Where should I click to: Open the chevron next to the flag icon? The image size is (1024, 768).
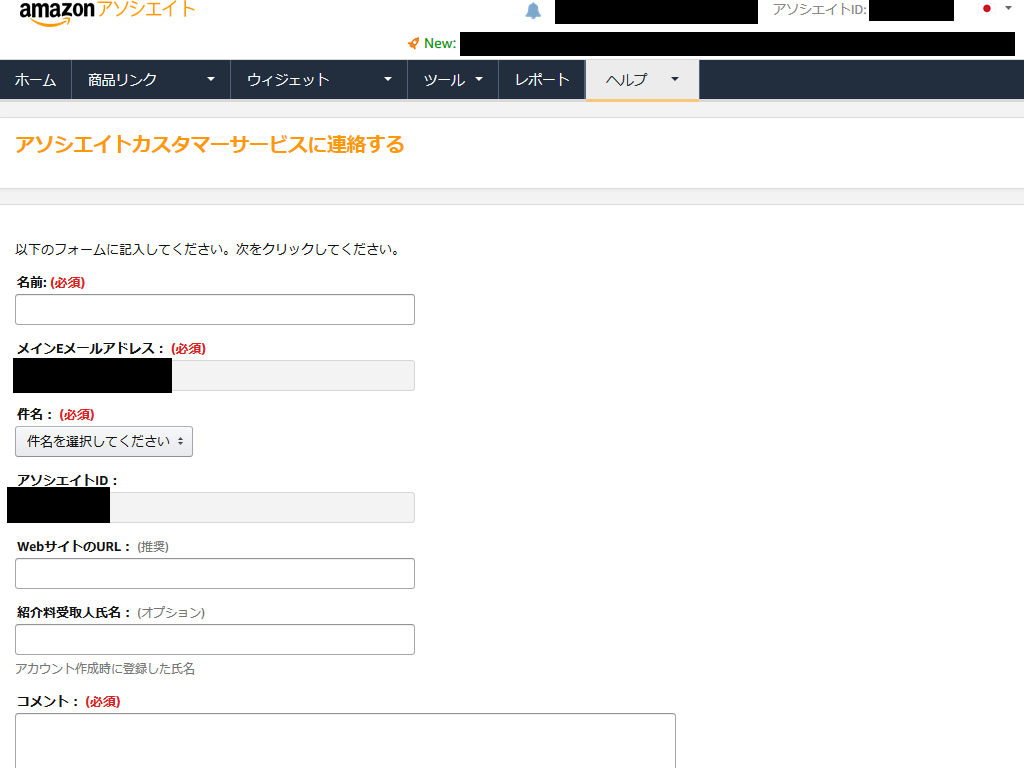[1008, 9]
